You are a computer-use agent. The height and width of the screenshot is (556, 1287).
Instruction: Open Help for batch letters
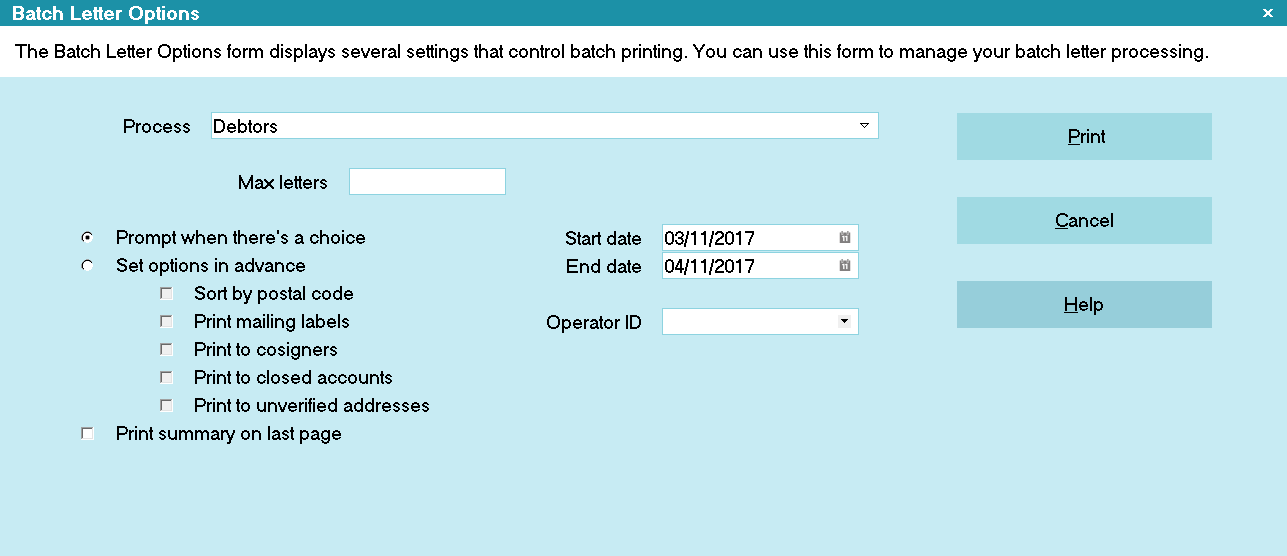pyautogui.click(x=1084, y=305)
